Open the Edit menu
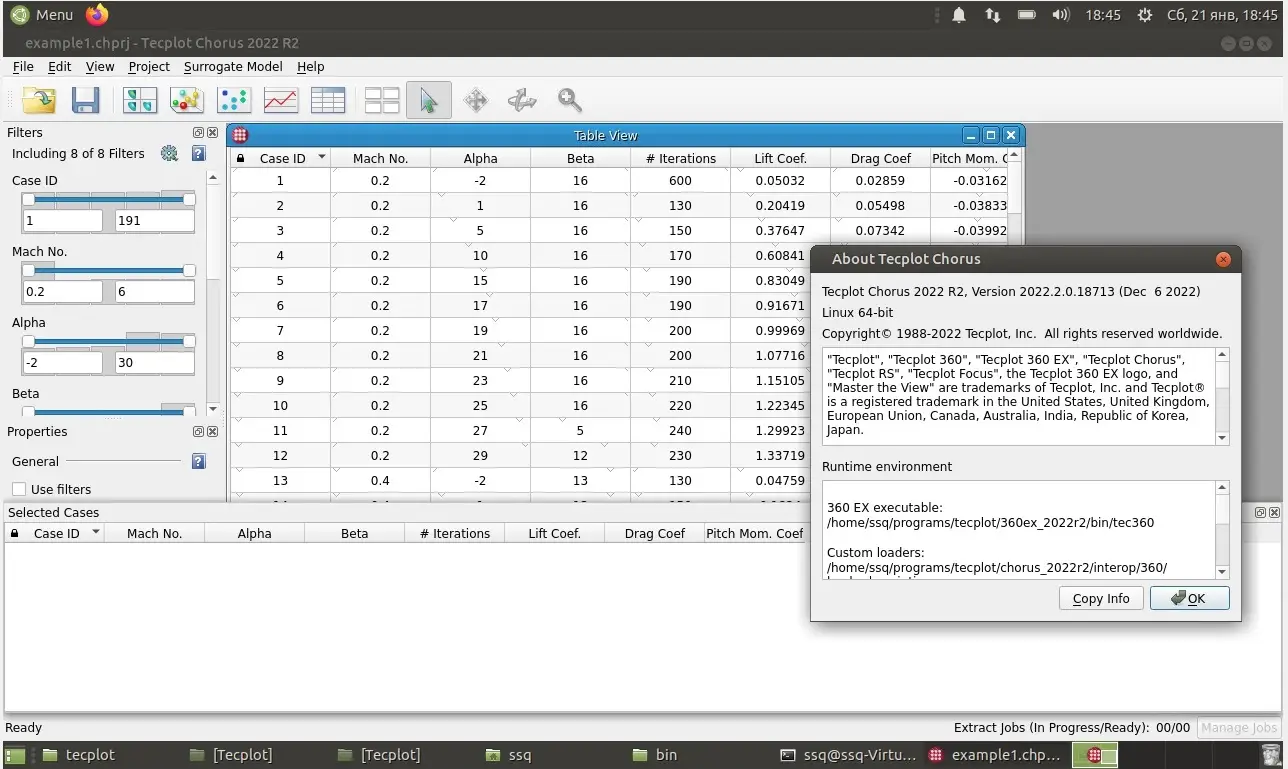1288x769 pixels. (x=60, y=66)
